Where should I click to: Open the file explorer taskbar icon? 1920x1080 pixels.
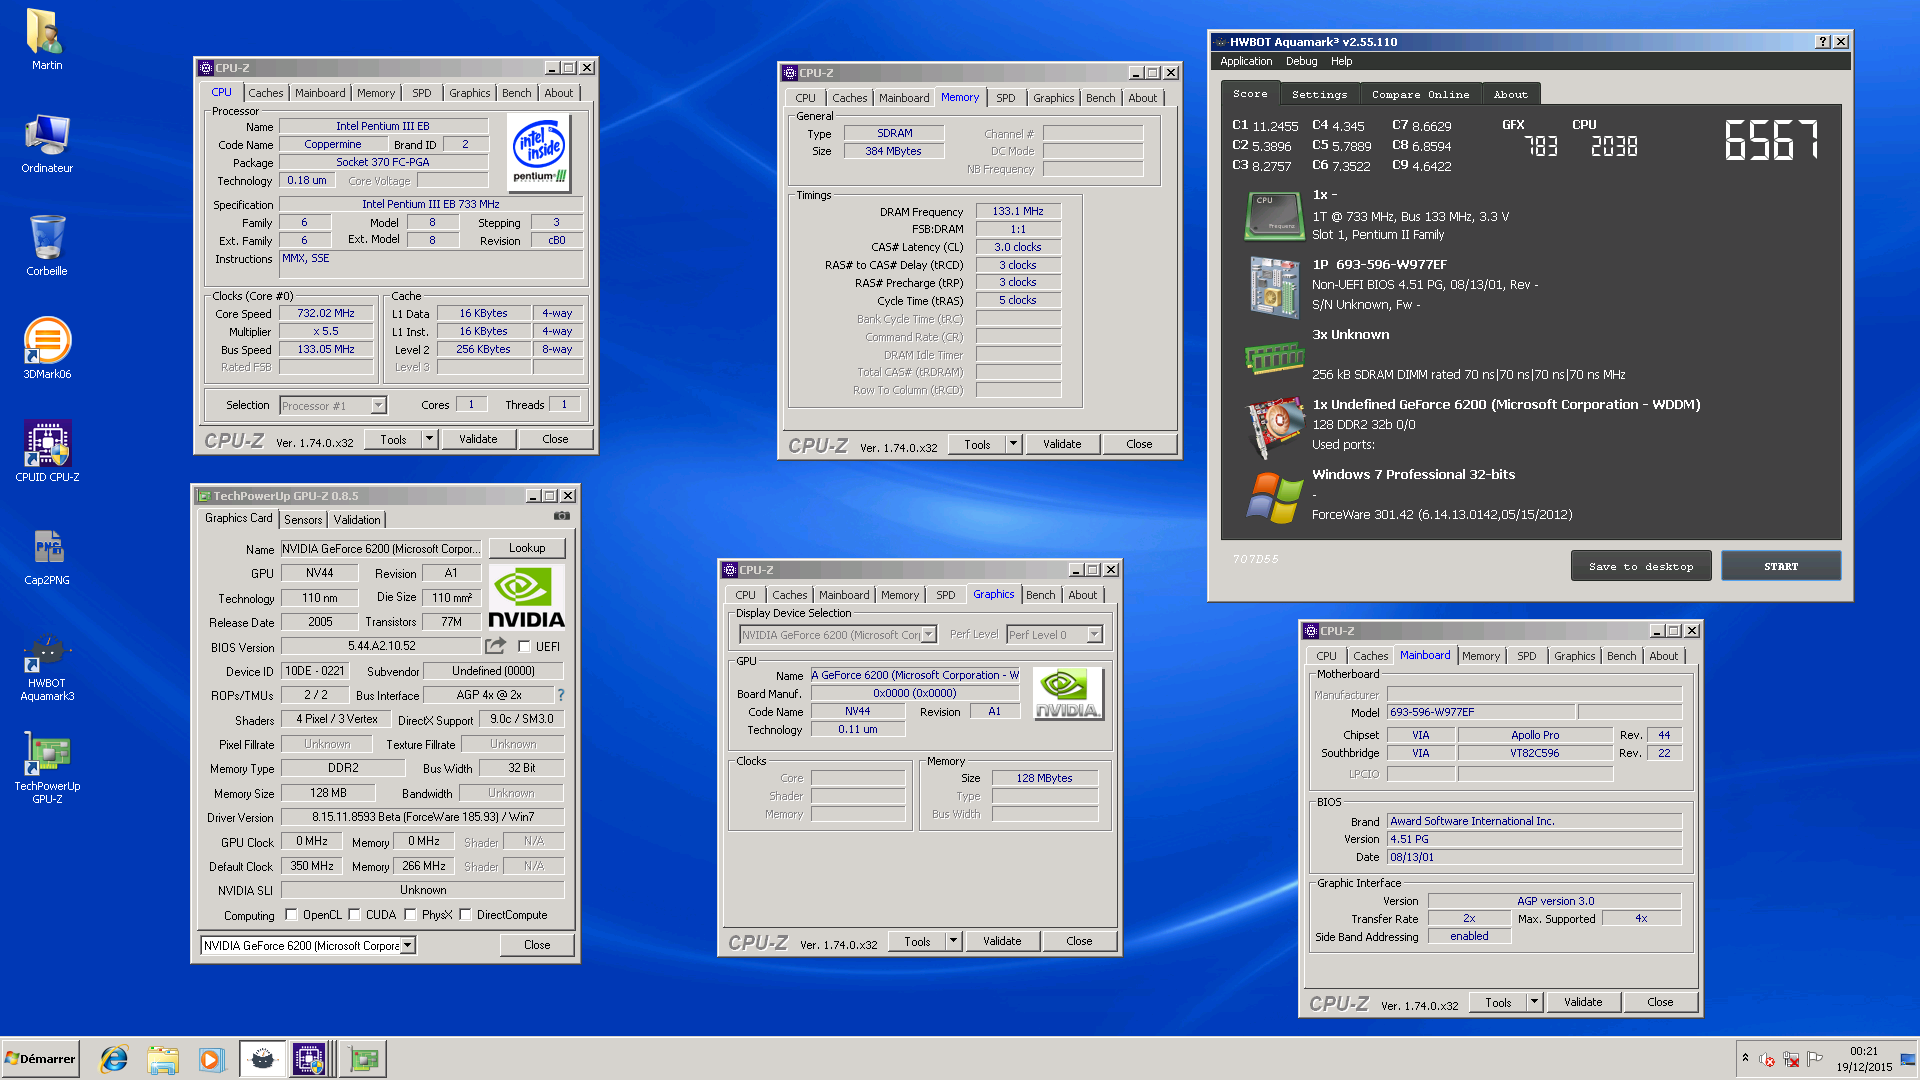(x=162, y=1059)
